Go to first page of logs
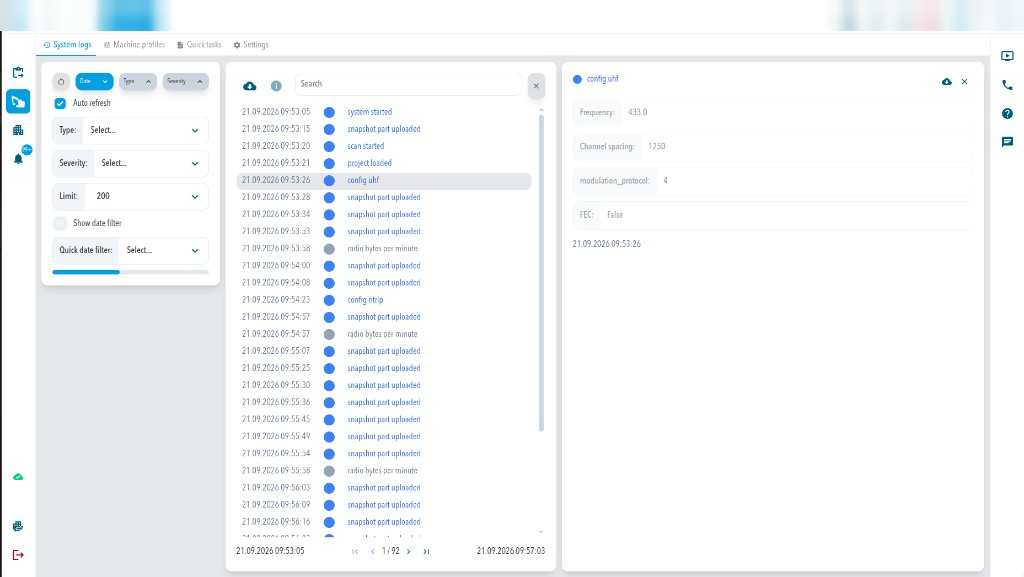1024x577 pixels. click(355, 552)
